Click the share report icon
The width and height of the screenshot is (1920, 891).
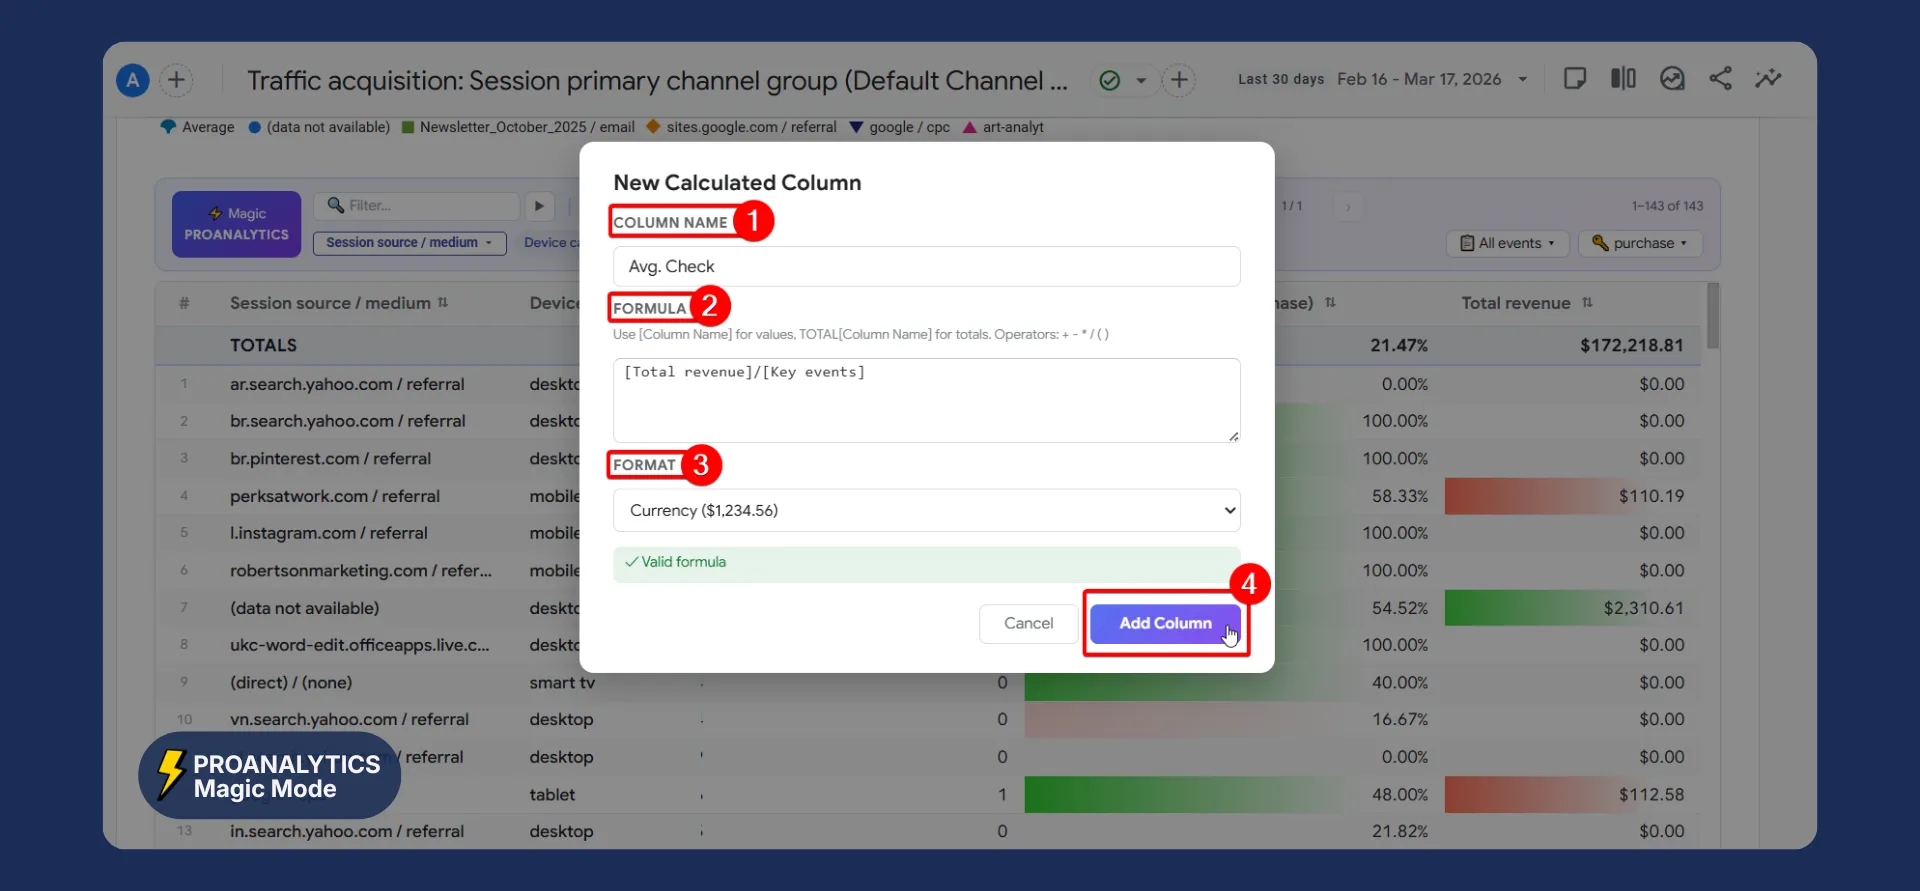[1720, 78]
